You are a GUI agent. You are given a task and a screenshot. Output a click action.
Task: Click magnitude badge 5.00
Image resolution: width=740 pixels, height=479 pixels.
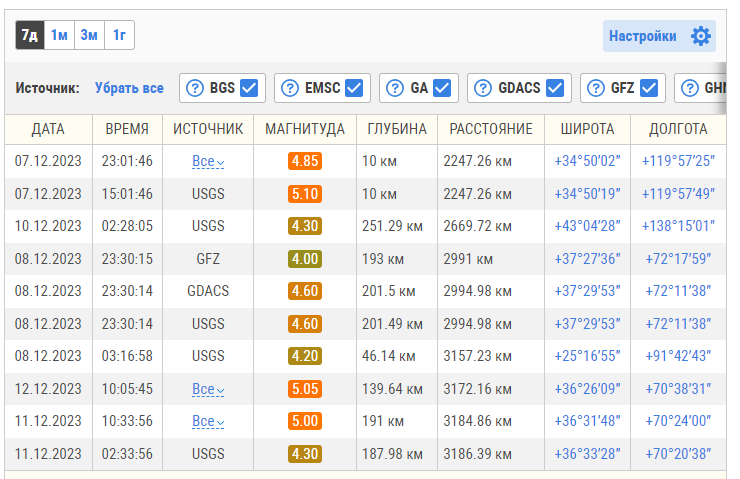pyautogui.click(x=305, y=421)
